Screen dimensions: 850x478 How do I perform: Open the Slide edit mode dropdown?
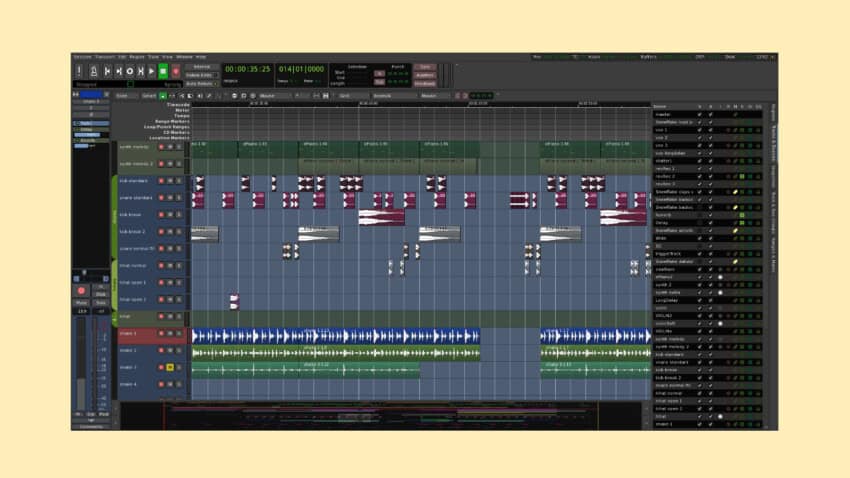coord(122,96)
